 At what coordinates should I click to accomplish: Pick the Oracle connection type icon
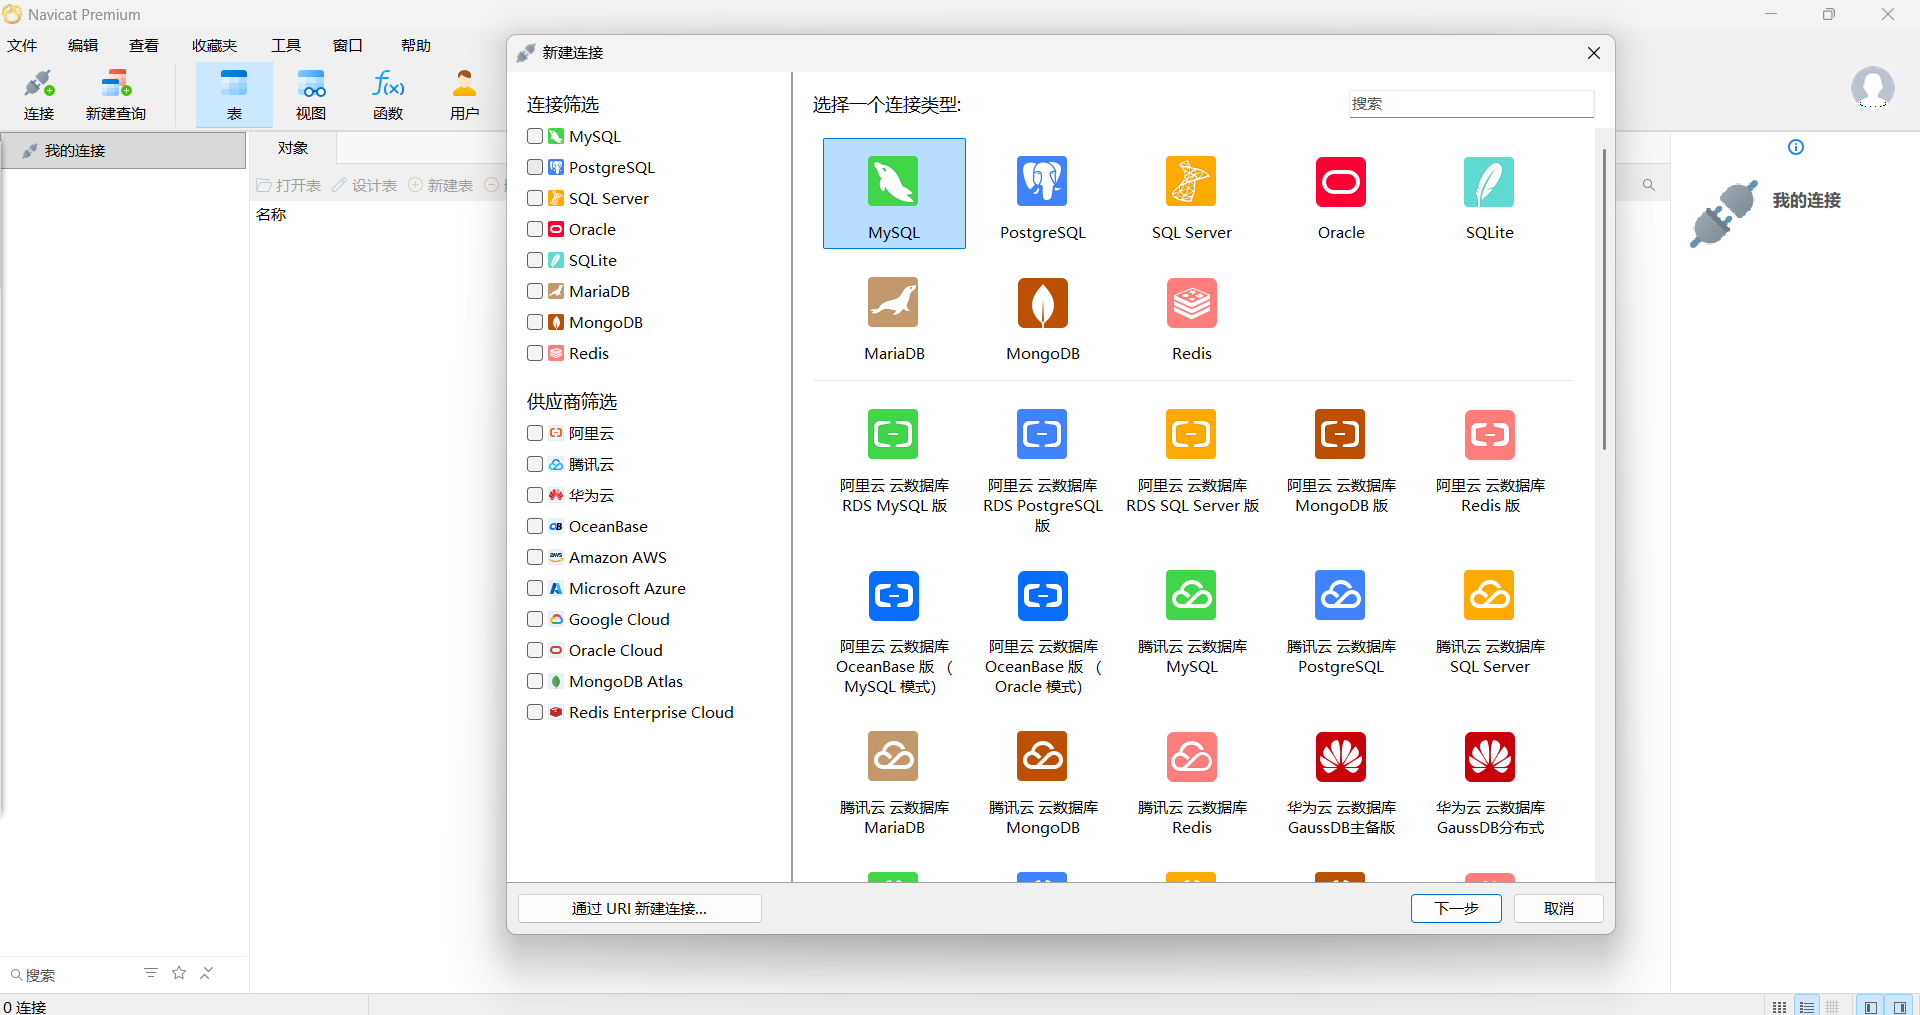[1340, 183]
